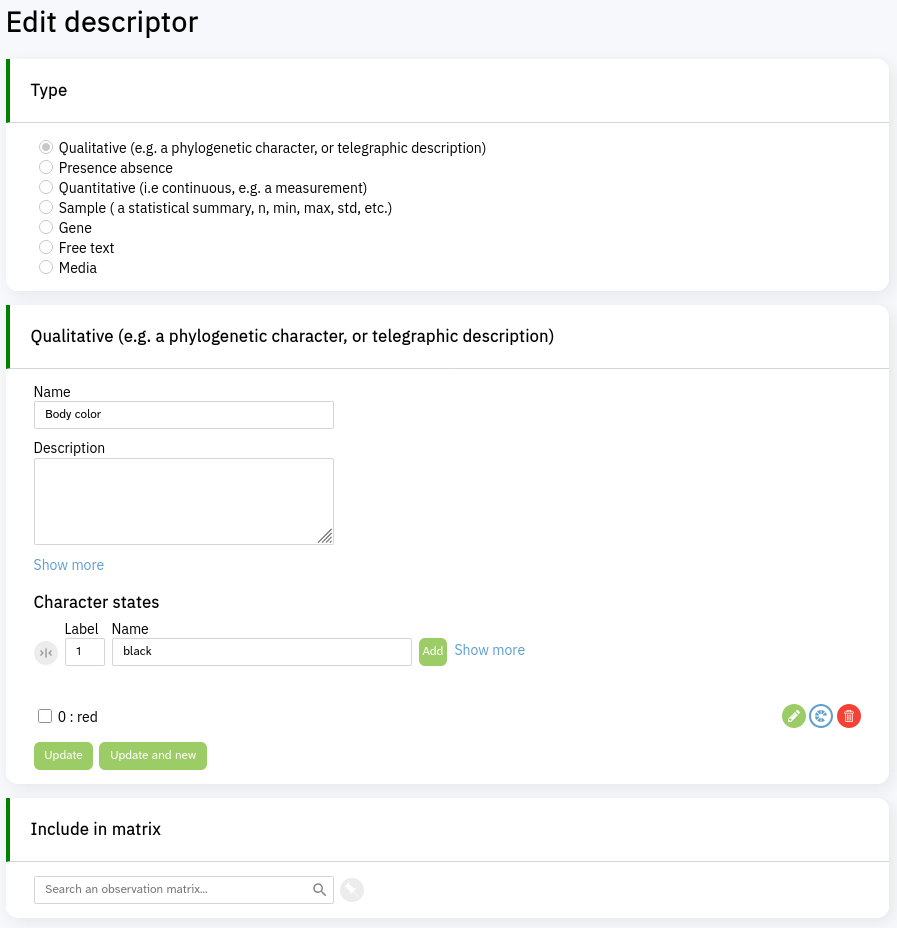Viewport: 897px width, 928px height.
Task: Select the Presence absence radio button
Action: click(x=46, y=168)
